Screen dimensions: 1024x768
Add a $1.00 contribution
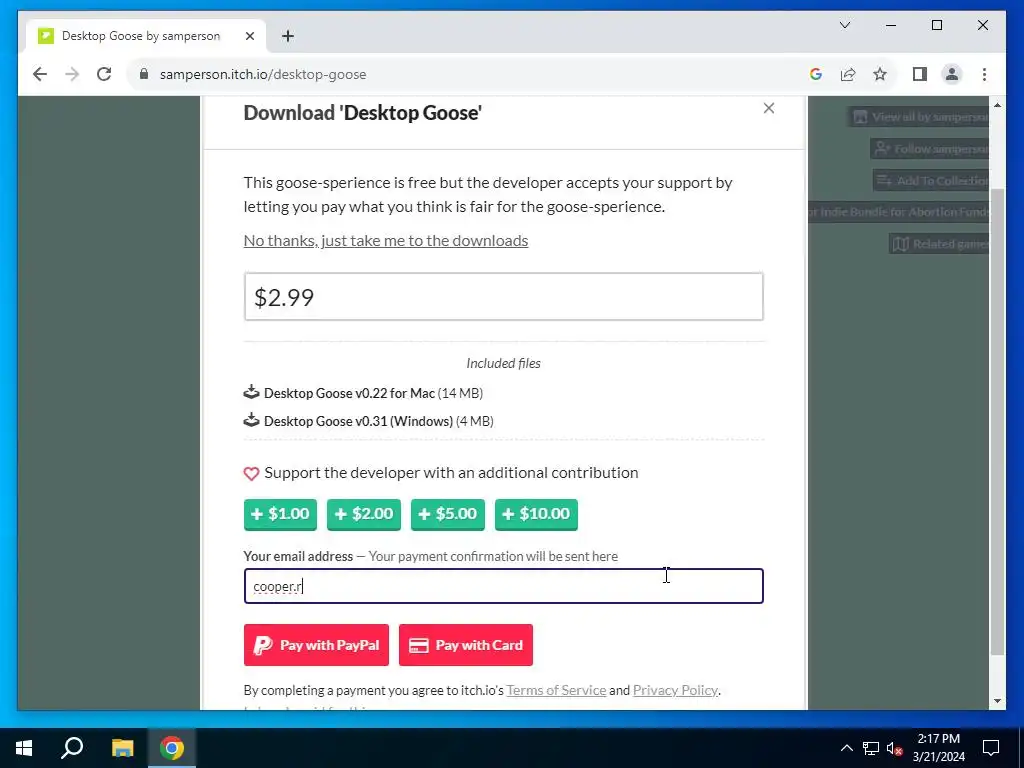(x=280, y=515)
